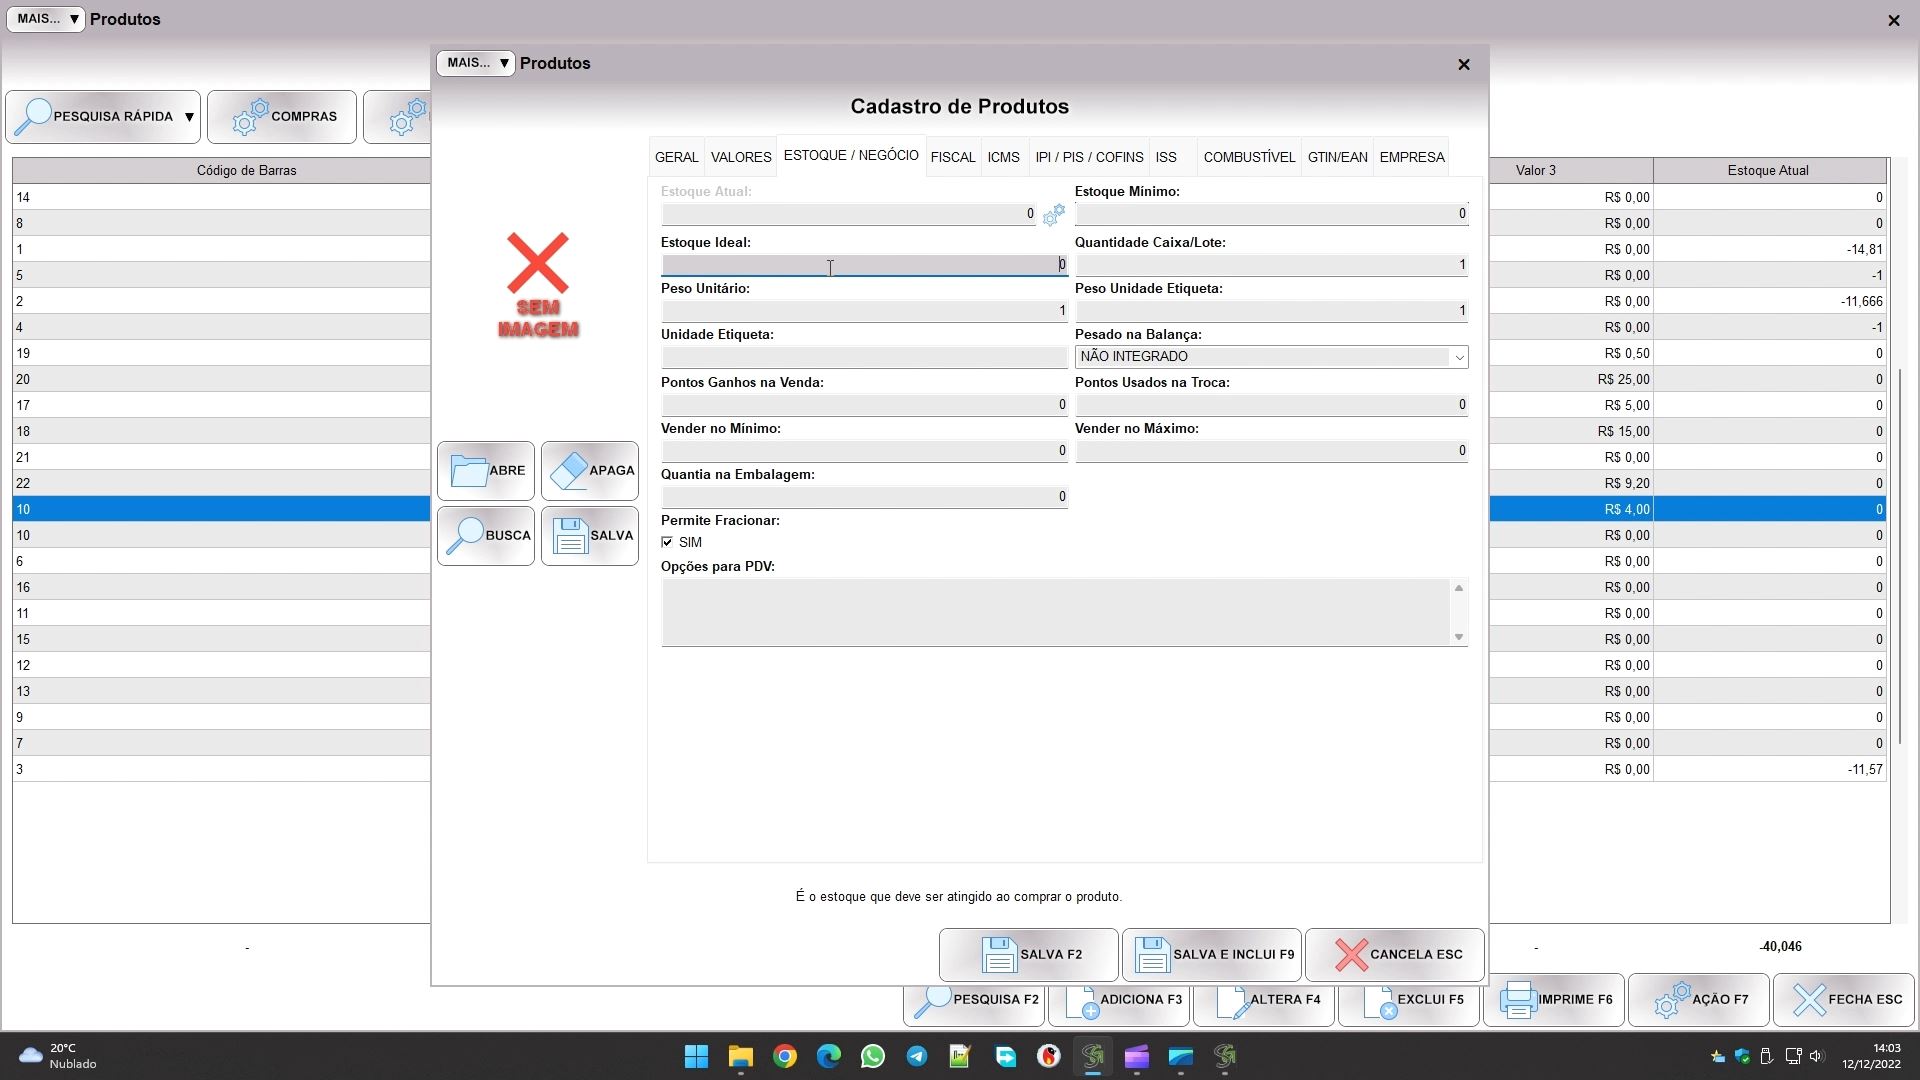Click the ABRE folder icon button

point(486,471)
